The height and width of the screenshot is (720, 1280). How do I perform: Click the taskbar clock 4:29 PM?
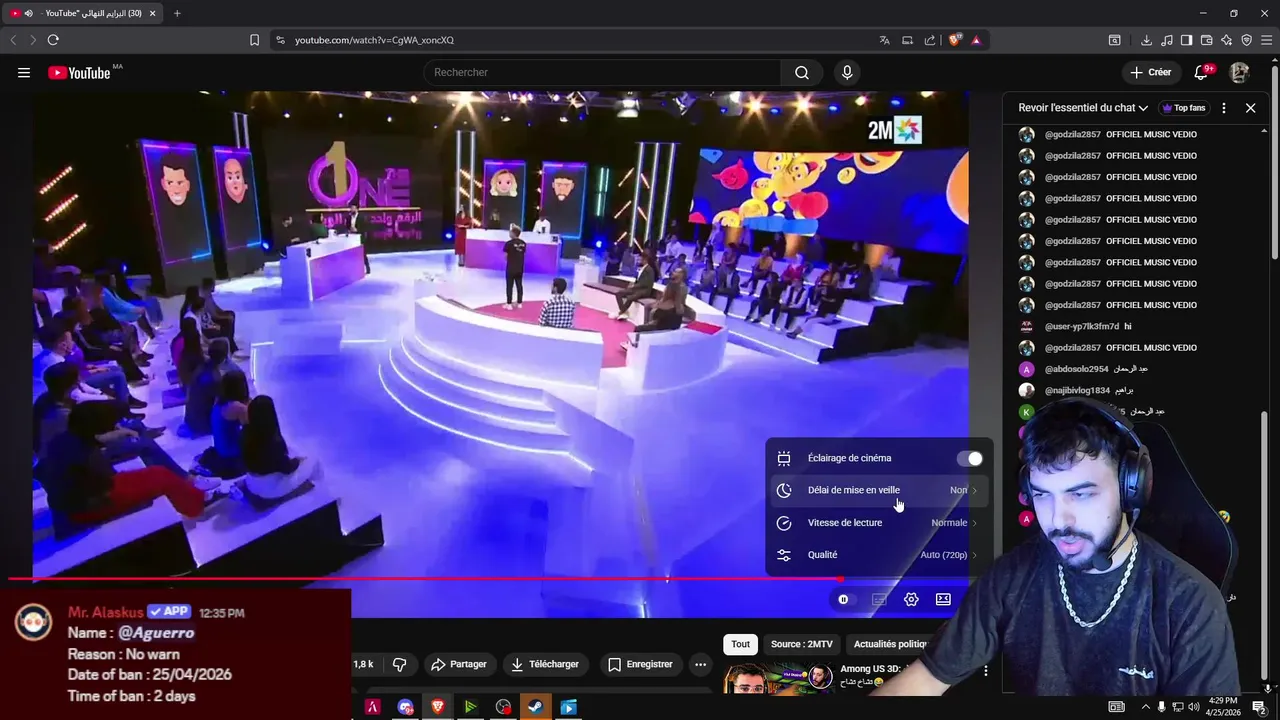[1223, 707]
